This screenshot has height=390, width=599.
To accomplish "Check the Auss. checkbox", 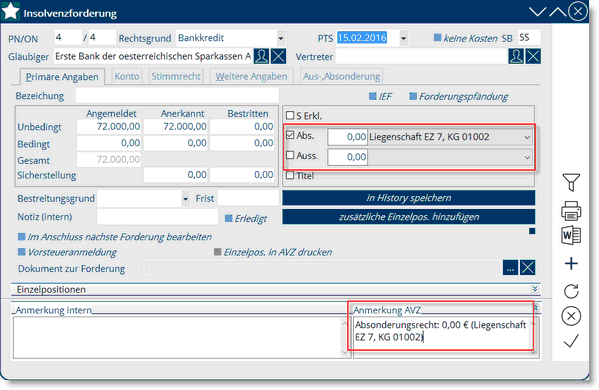I will point(290,155).
